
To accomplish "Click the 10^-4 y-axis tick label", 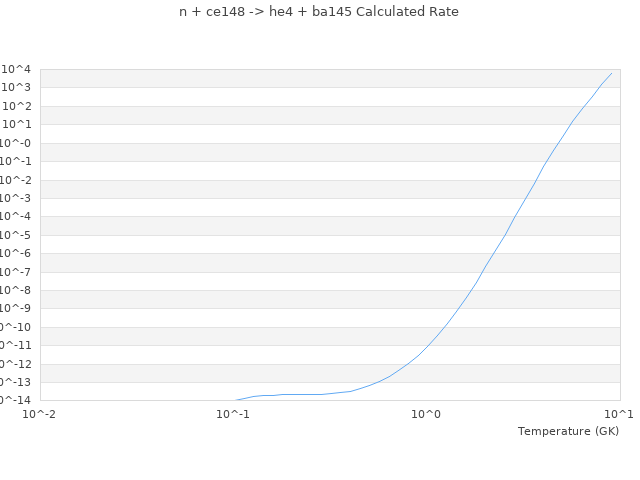I will [x=17, y=216].
